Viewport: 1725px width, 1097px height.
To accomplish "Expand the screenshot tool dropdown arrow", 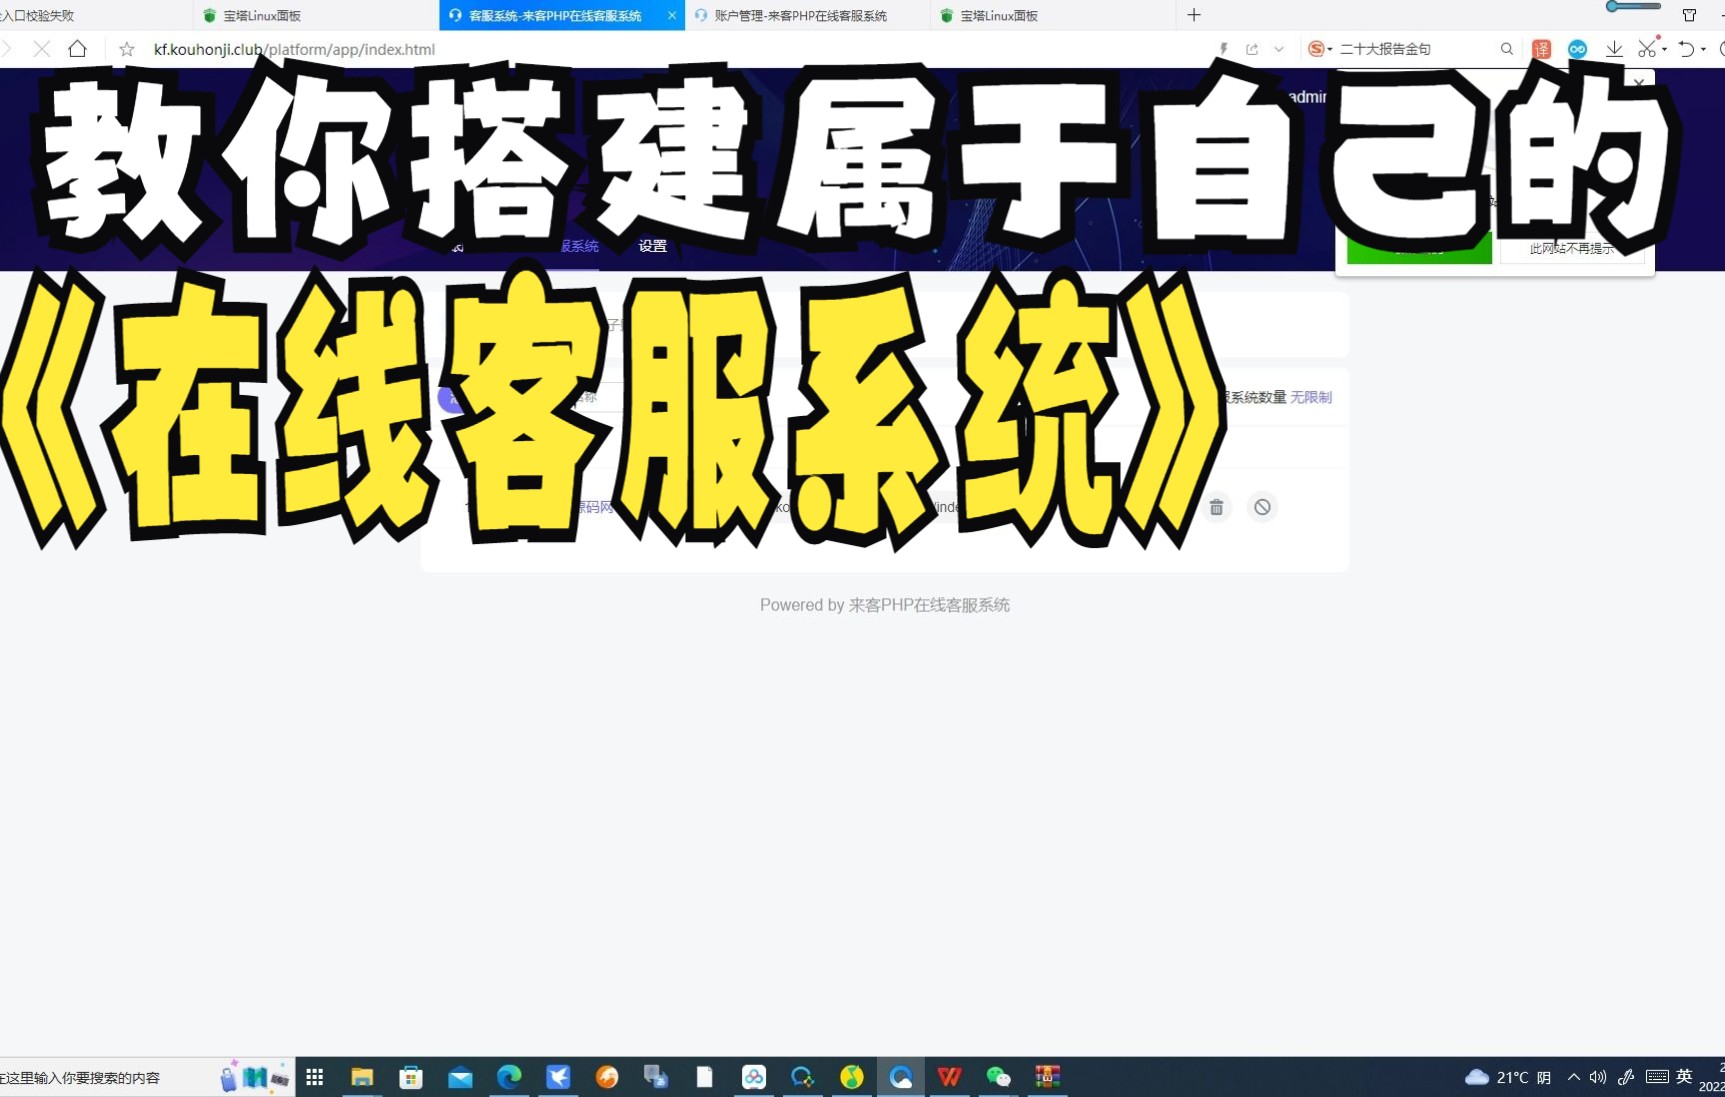I will click(1664, 49).
